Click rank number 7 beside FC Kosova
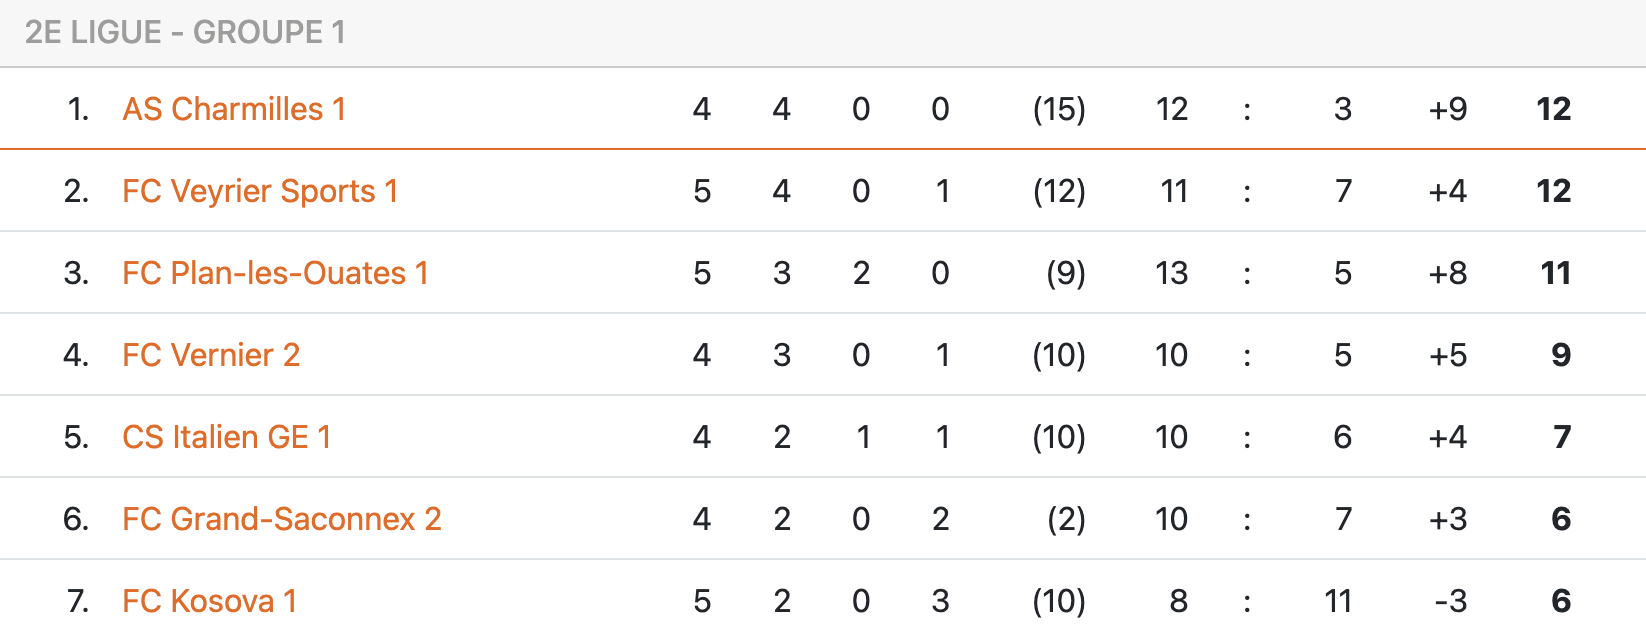 78,601
